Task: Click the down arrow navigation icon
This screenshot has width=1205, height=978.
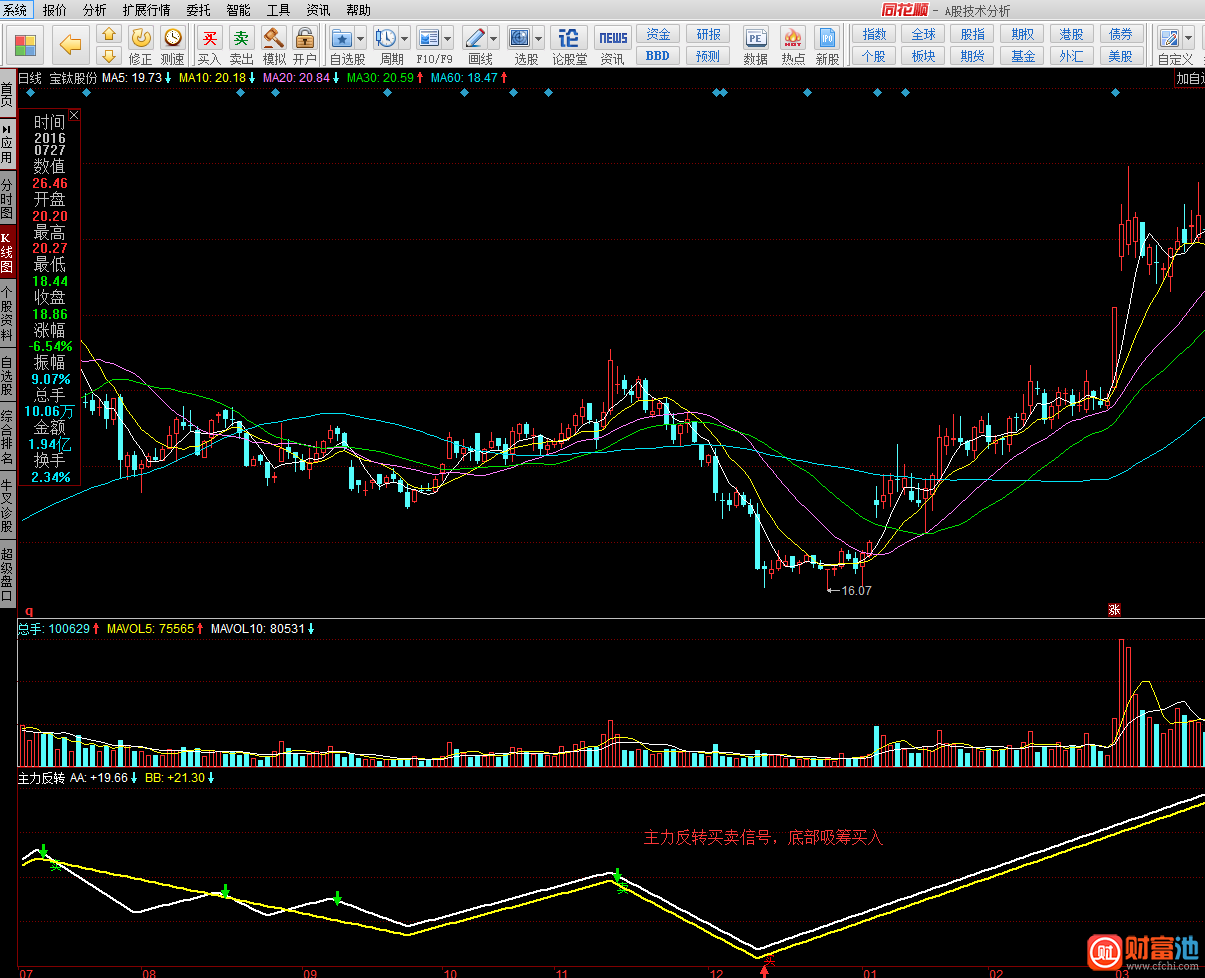Action: coord(110,56)
